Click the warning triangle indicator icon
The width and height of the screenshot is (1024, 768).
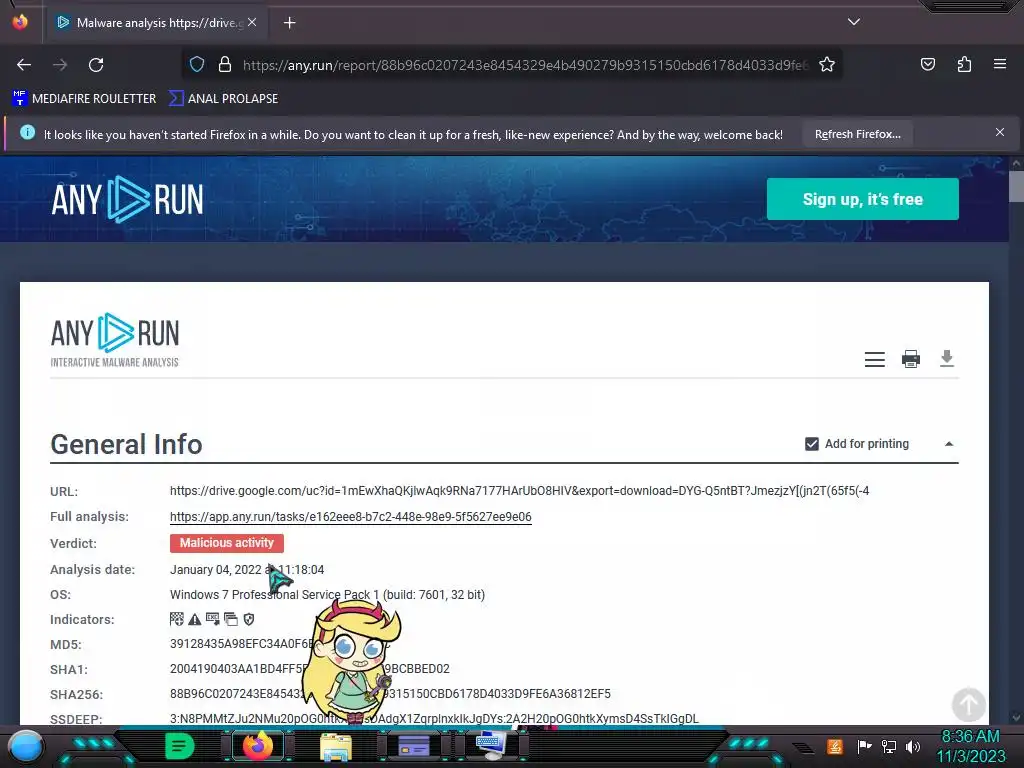click(x=195, y=619)
